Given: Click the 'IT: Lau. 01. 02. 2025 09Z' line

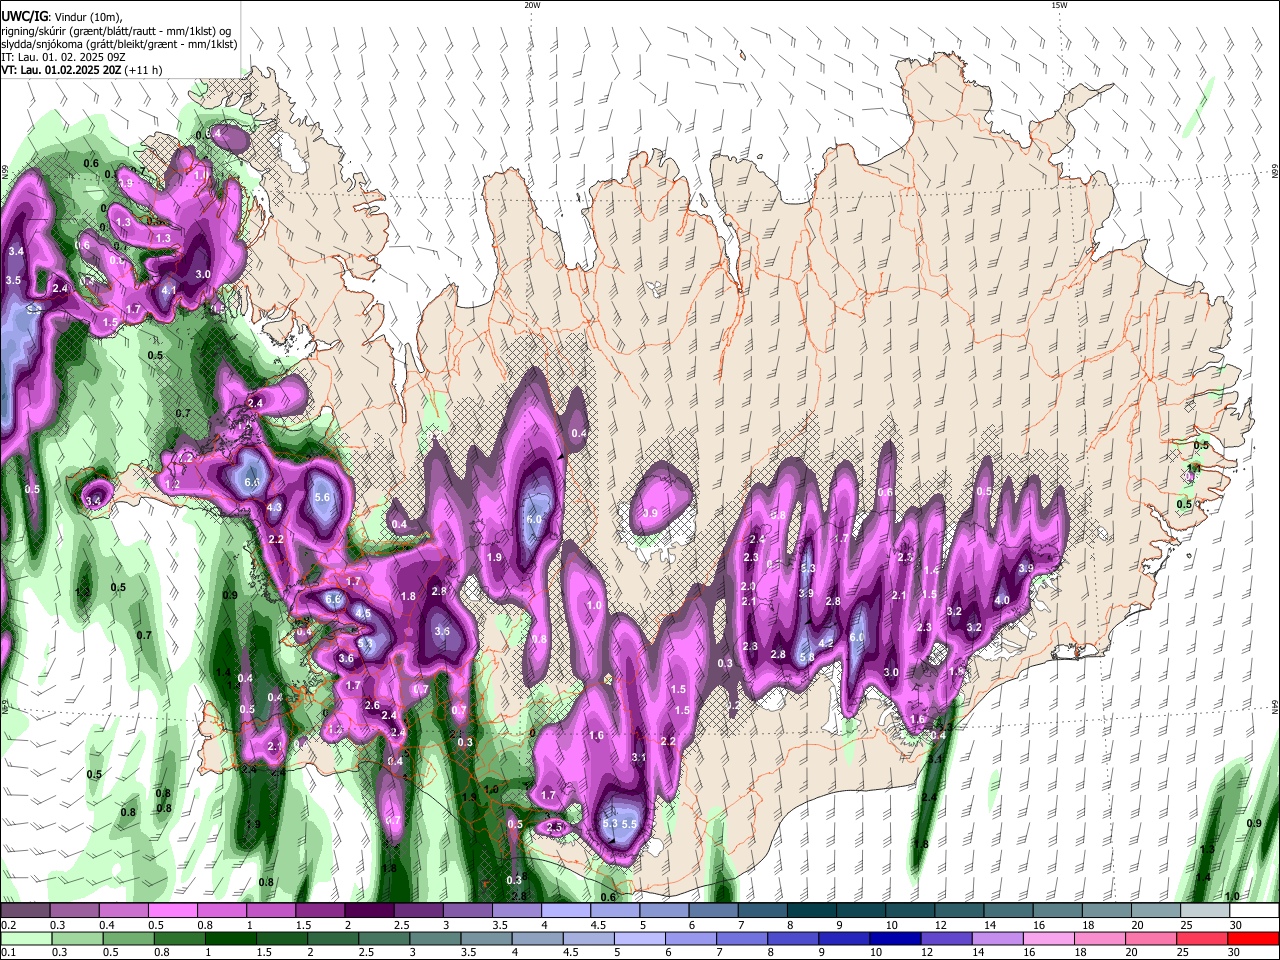Looking at the screenshot, I should [x=62, y=57].
